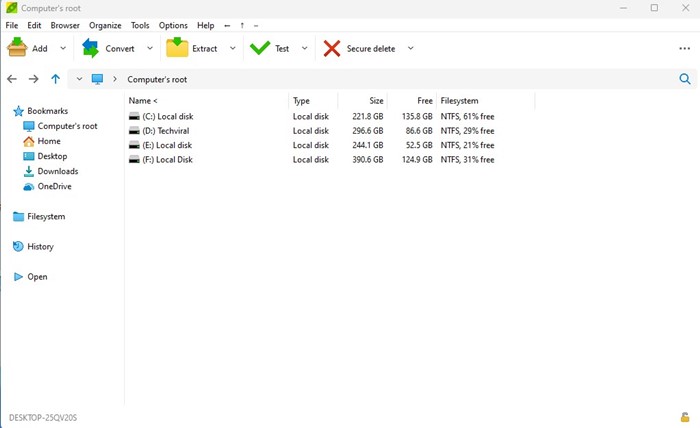This screenshot has width=700, height=428.
Task: Click the padlock icon in status bar
Action: [x=684, y=417]
